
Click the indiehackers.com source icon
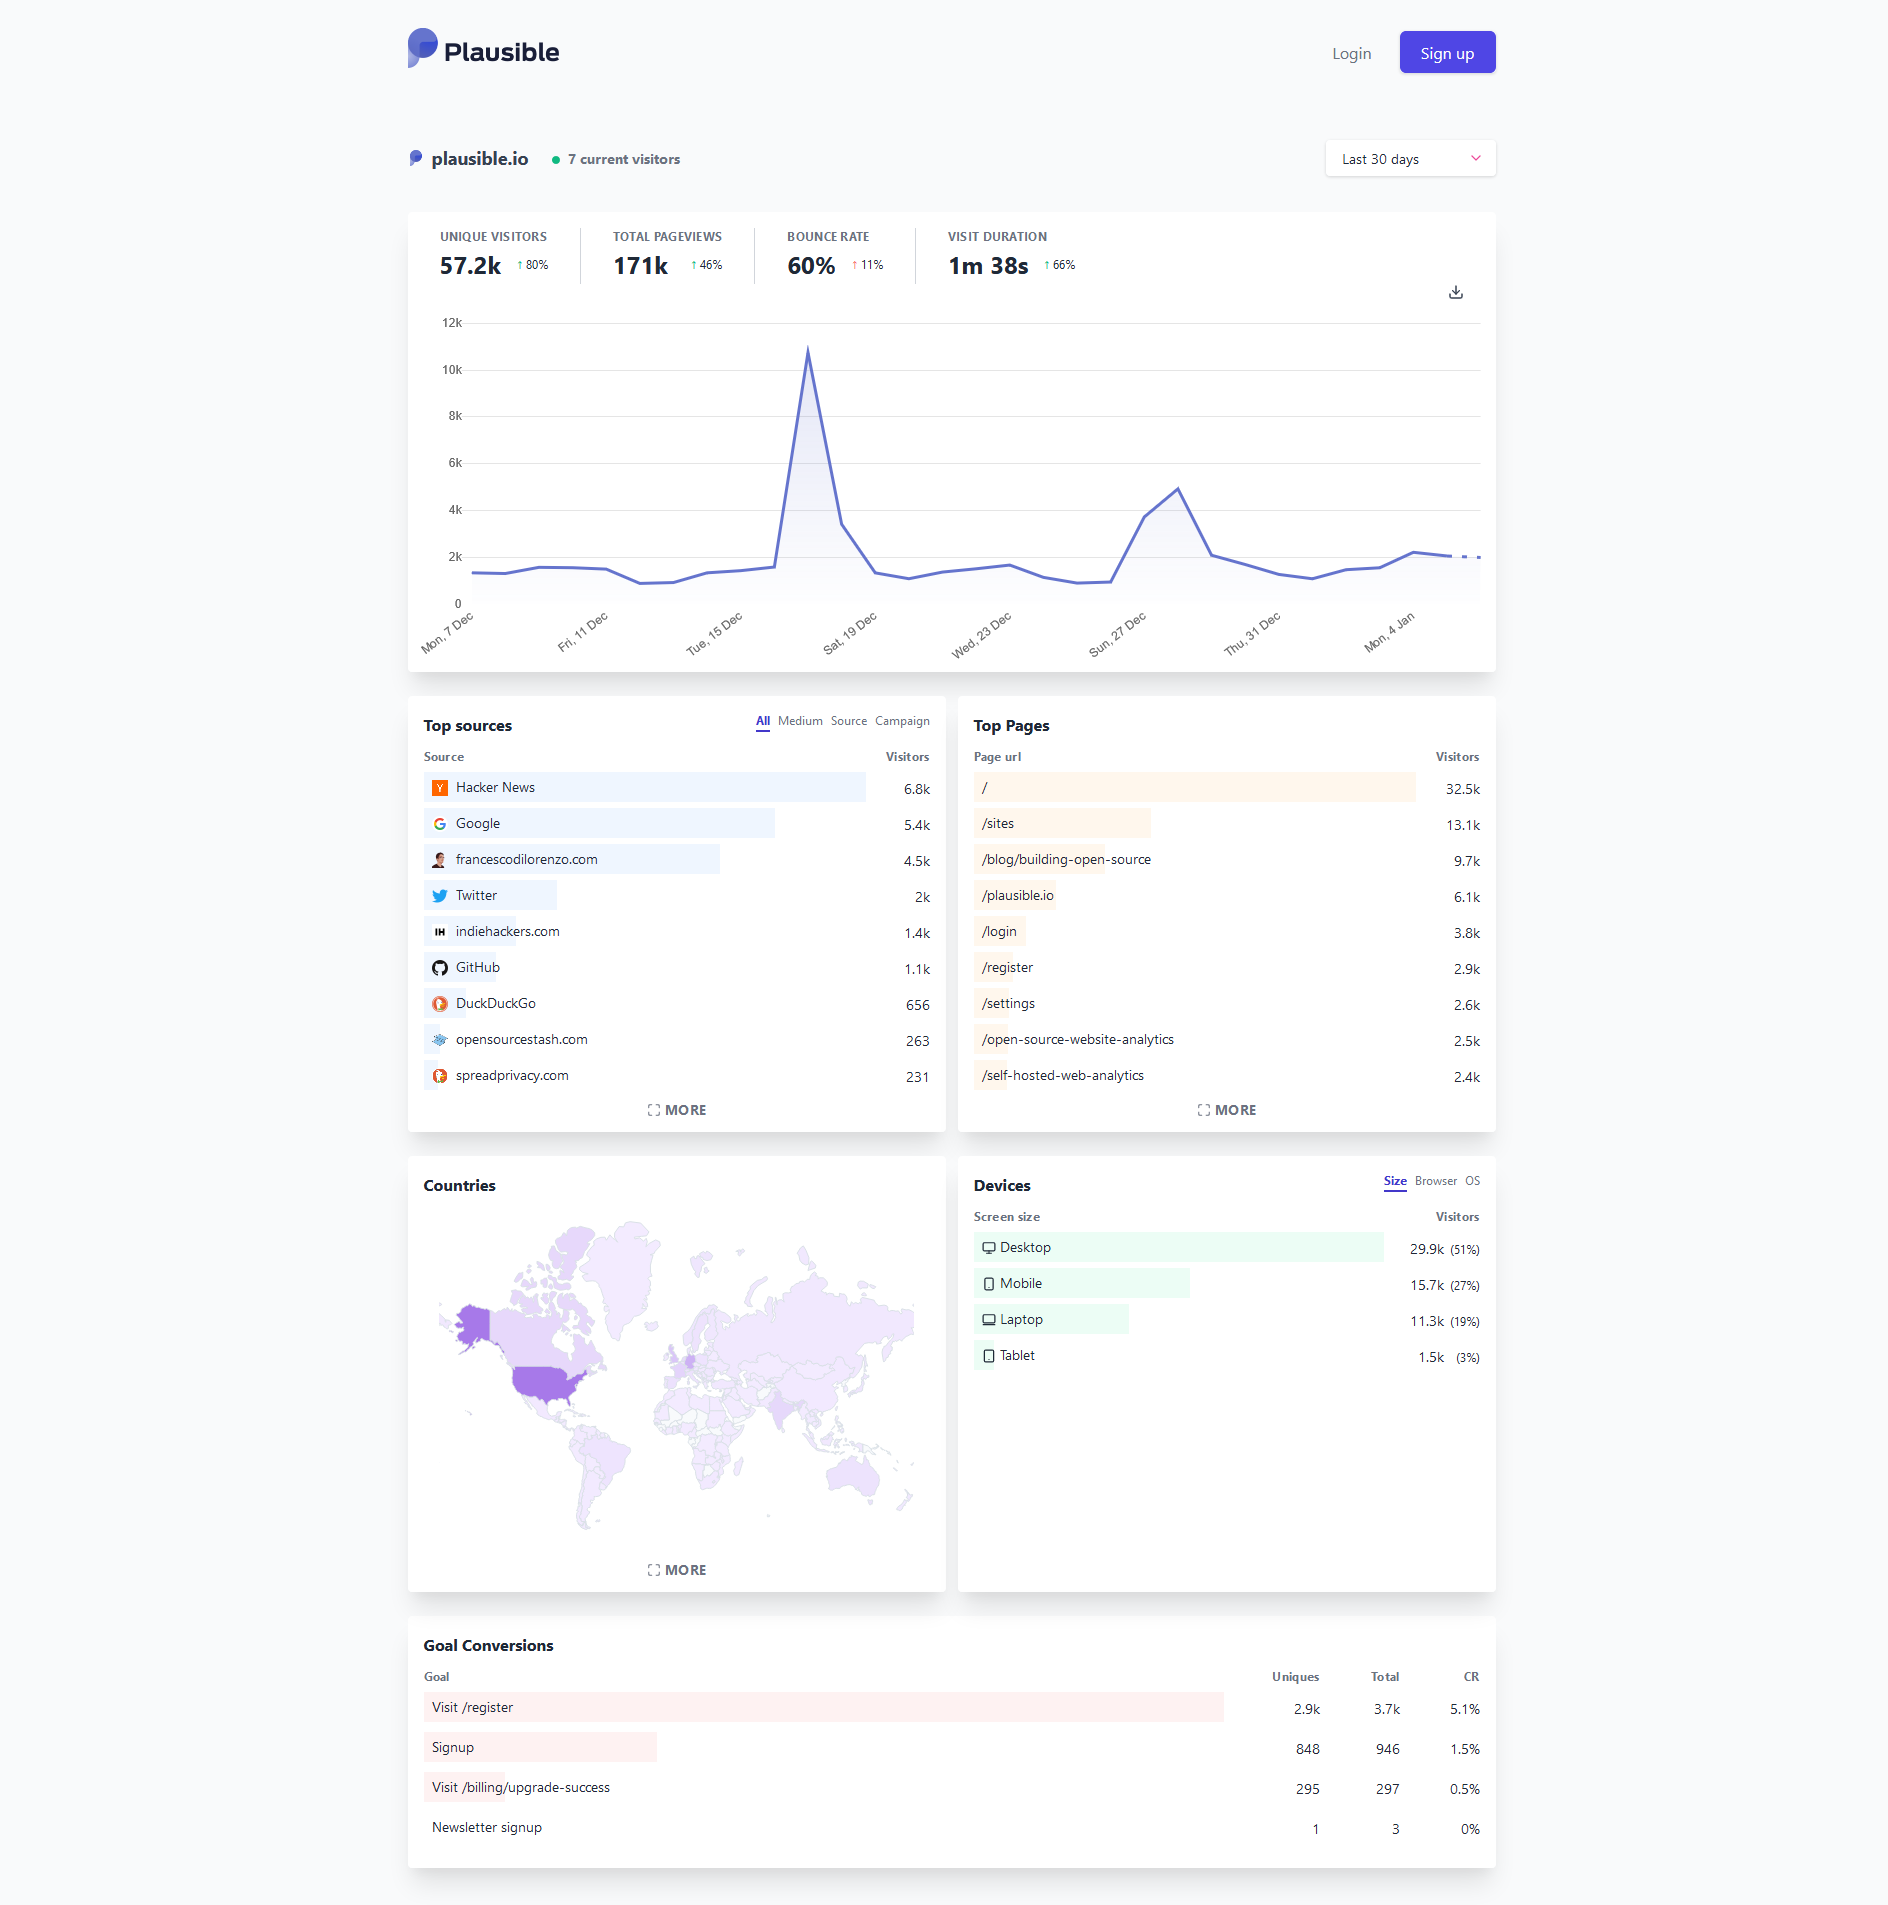point(440,932)
